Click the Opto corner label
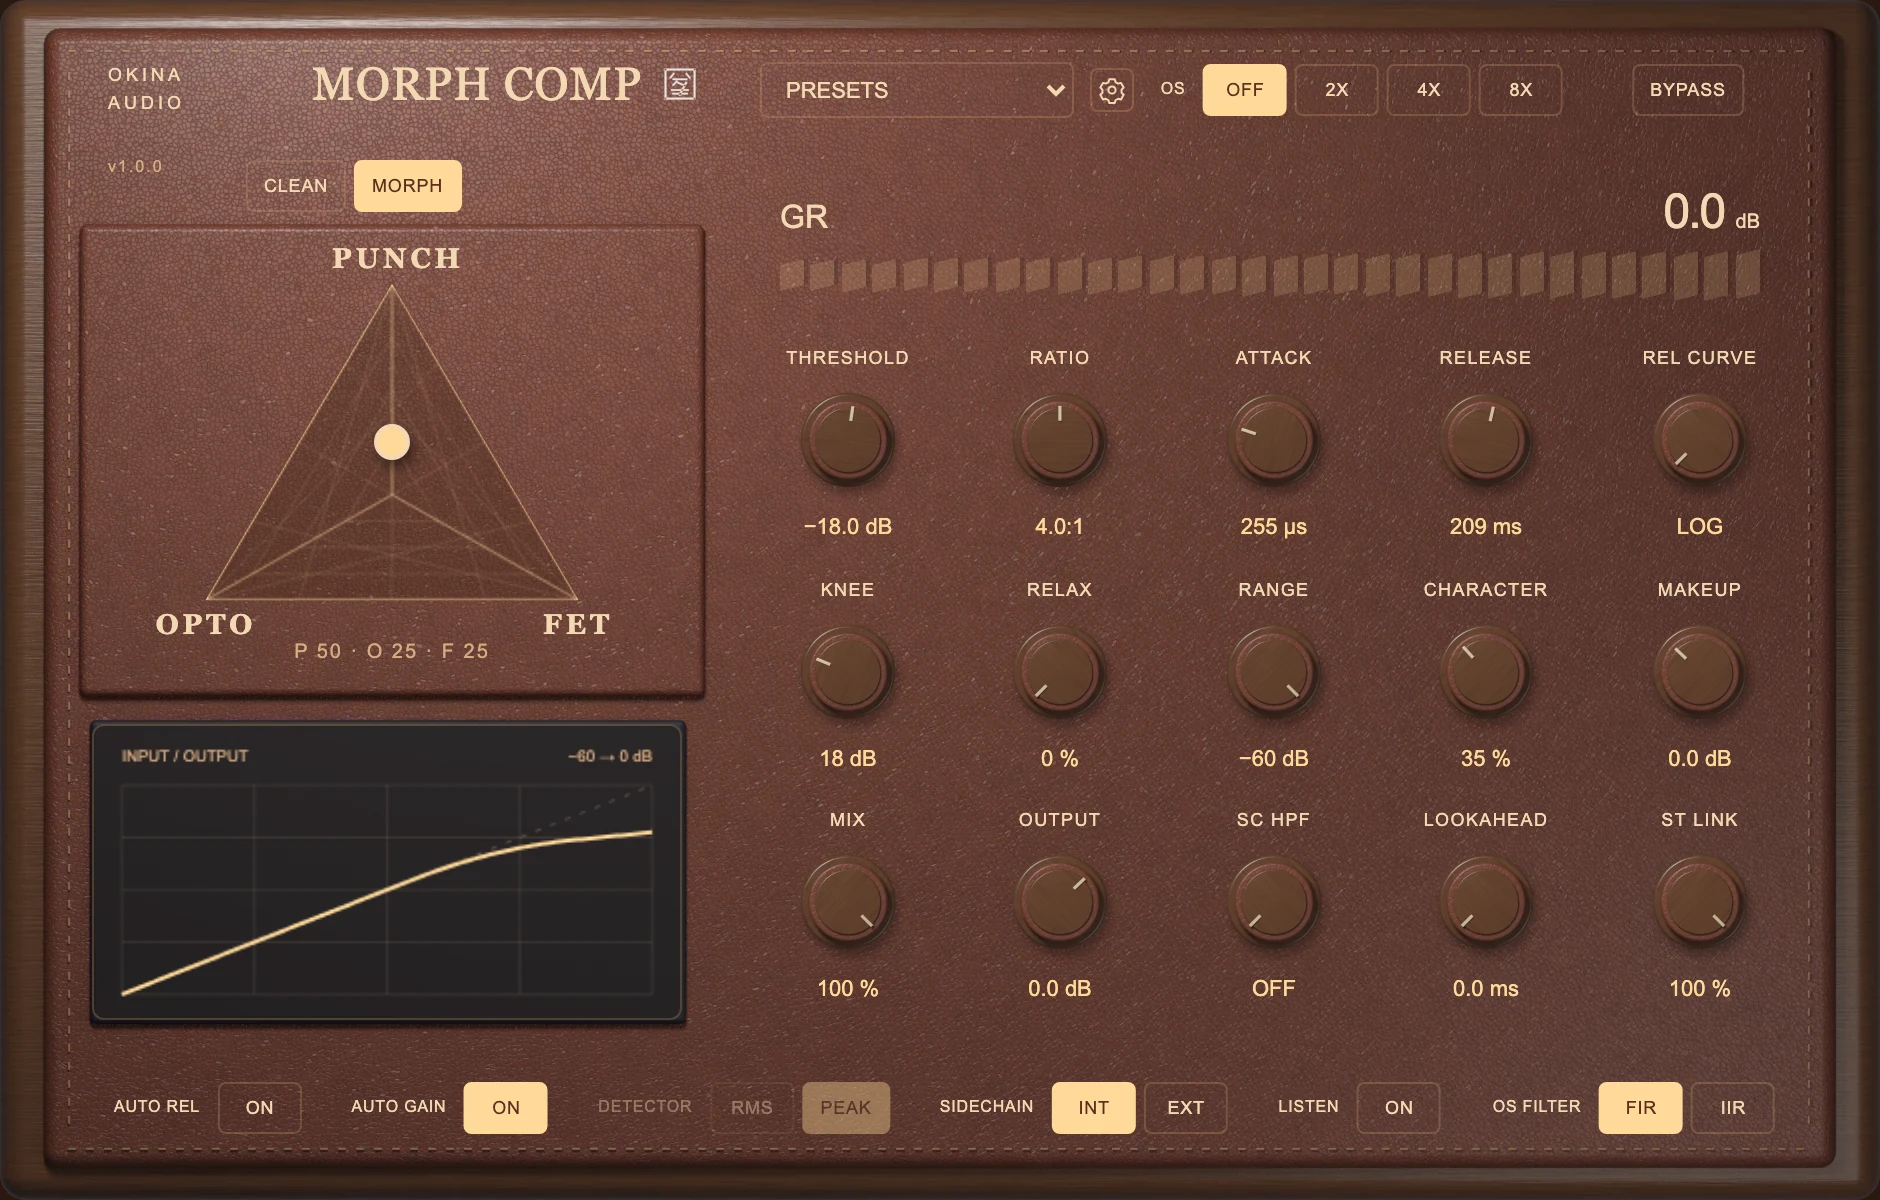 [x=205, y=624]
